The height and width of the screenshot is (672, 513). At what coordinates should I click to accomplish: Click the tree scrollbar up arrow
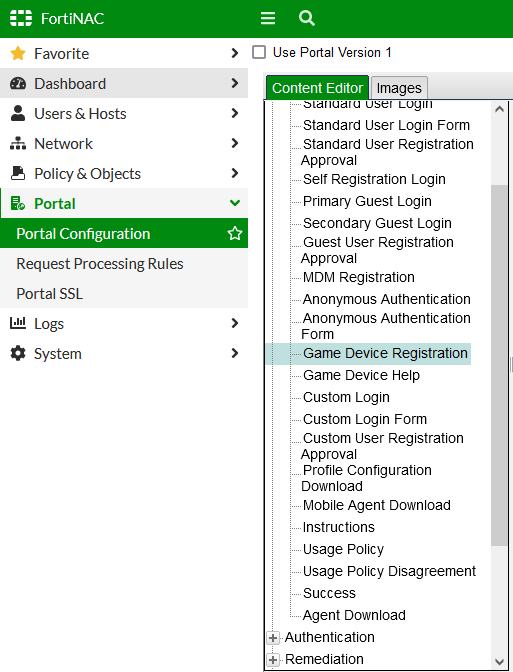point(499,109)
